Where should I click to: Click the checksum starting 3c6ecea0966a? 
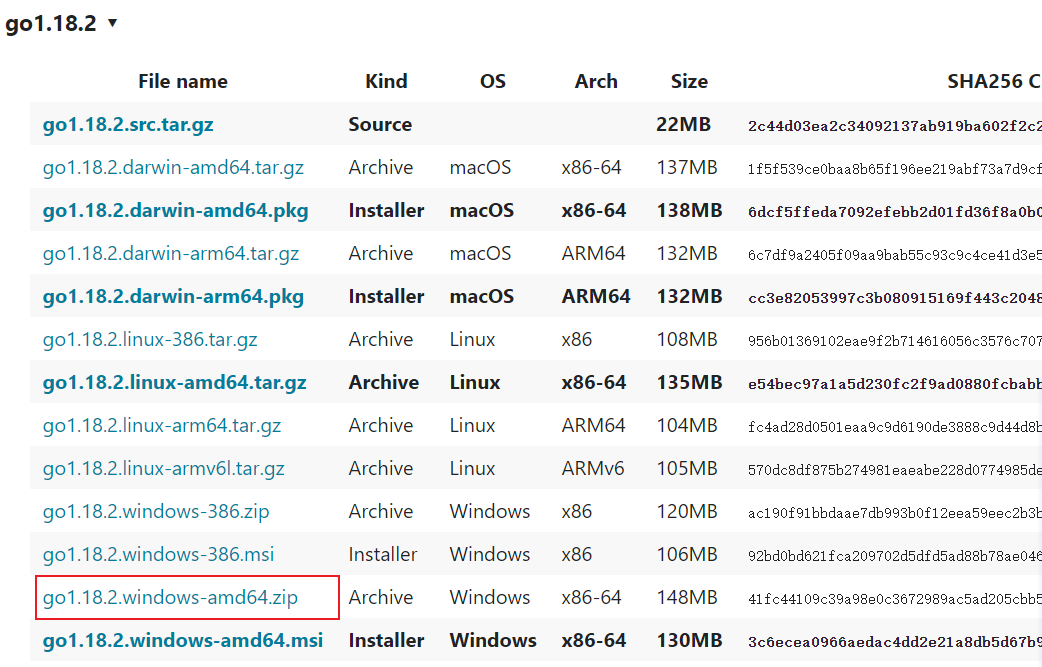(894, 642)
